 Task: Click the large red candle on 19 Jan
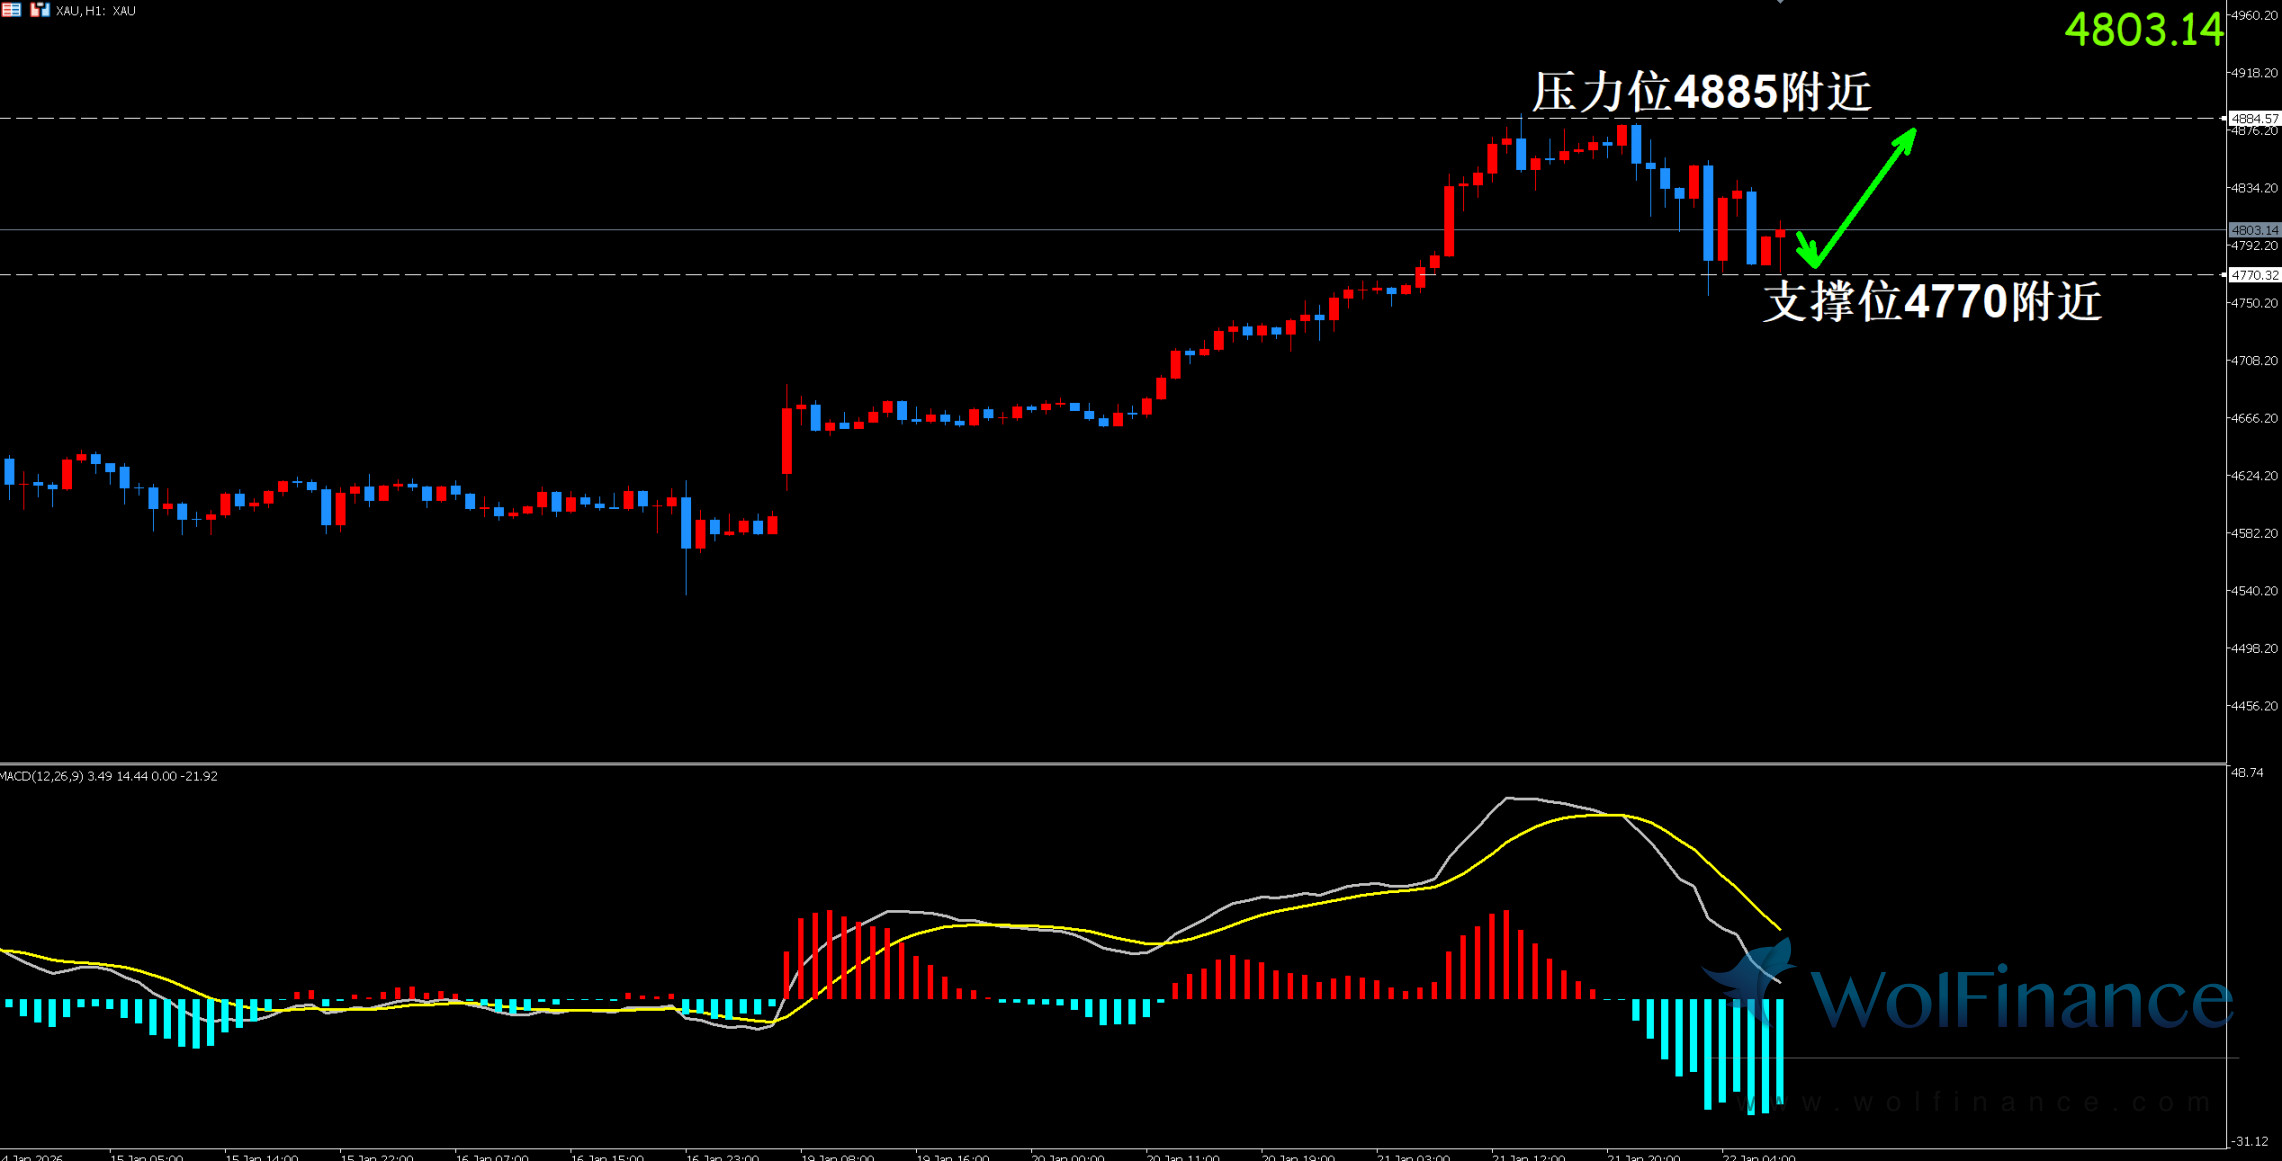pos(787,440)
